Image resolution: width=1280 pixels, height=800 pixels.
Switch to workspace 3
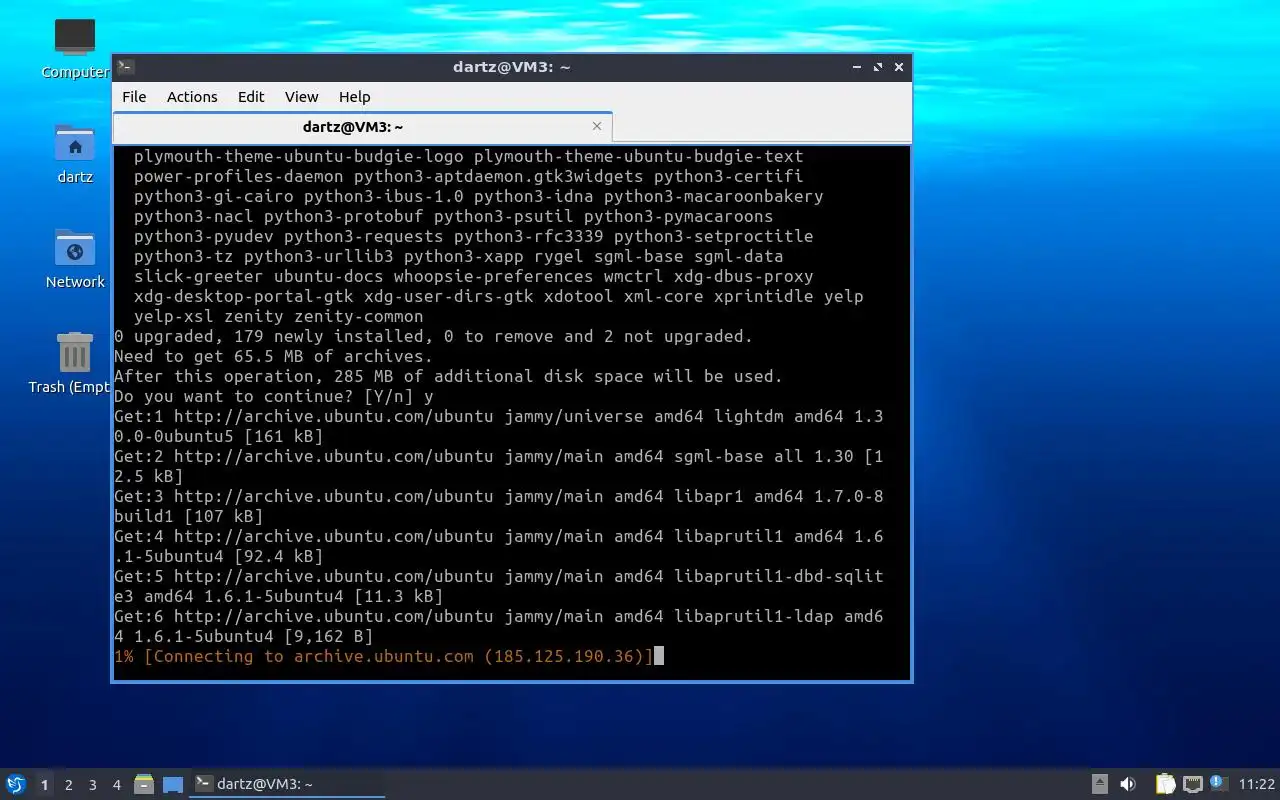92,785
